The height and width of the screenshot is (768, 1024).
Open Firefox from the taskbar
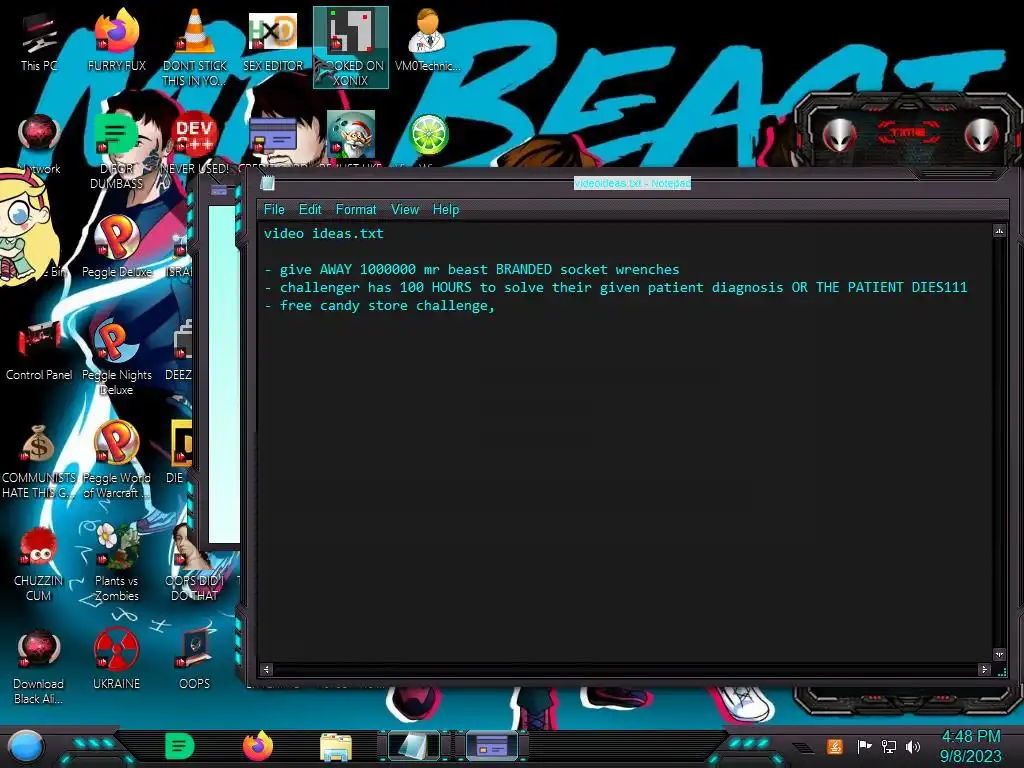258,746
